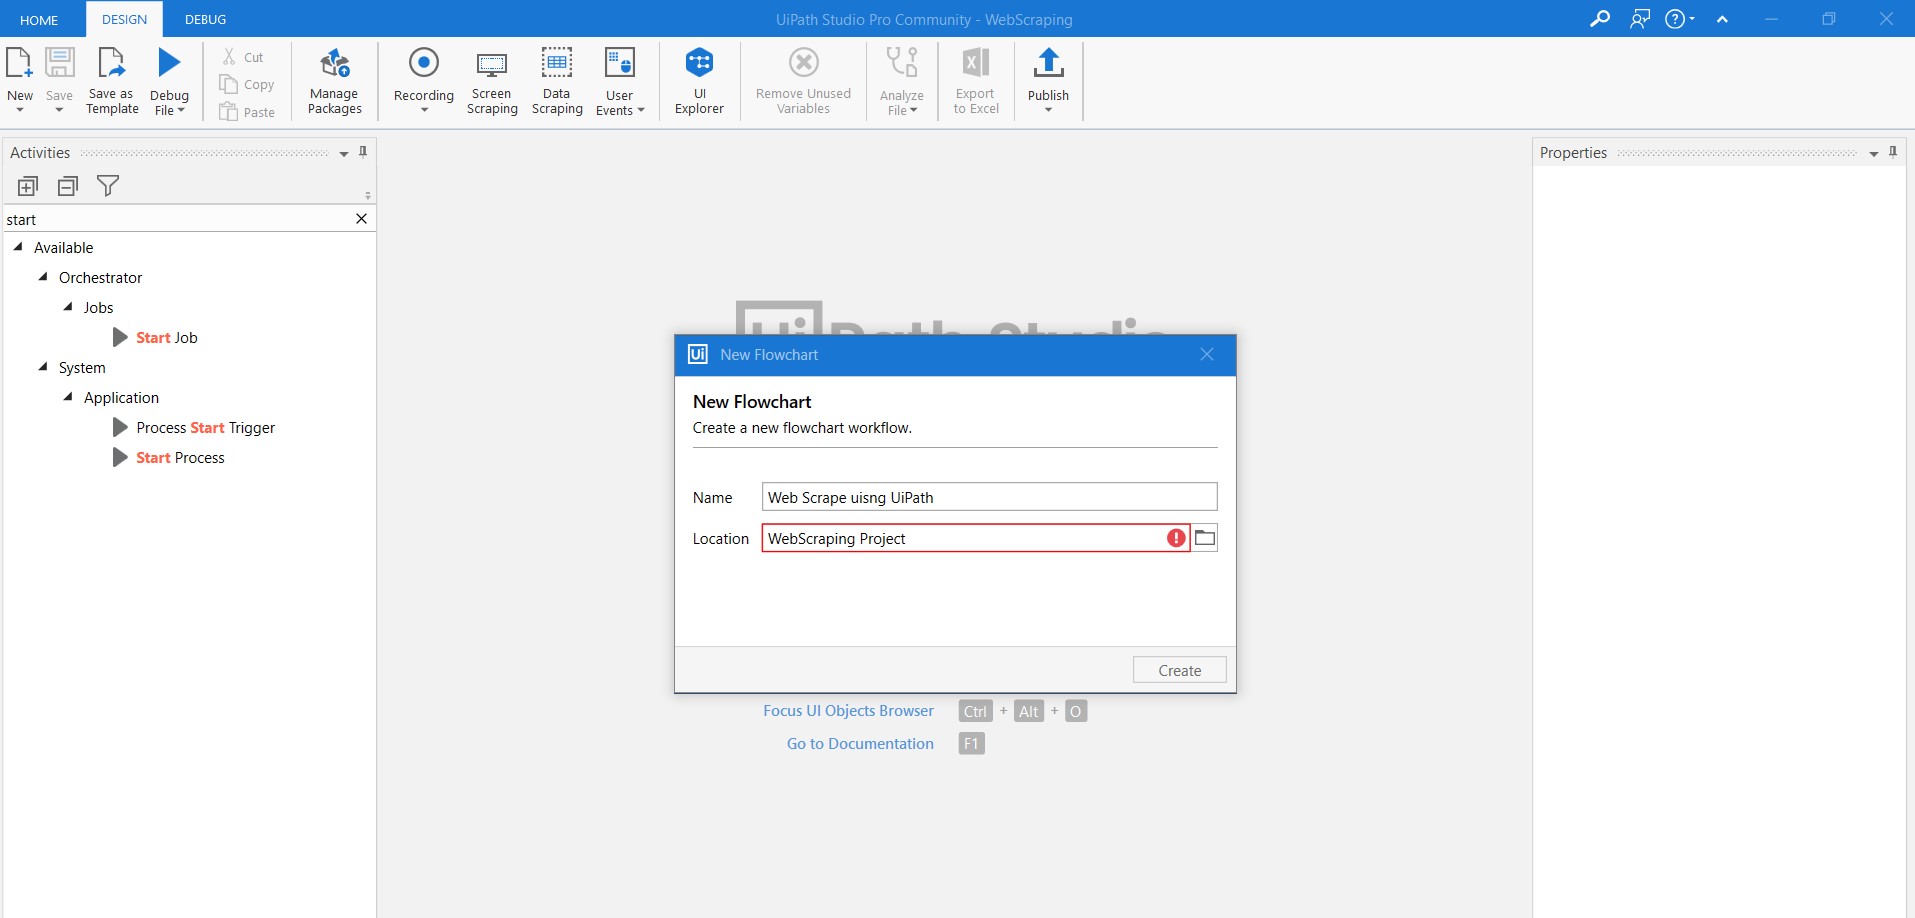Open the search magnifier in title bar
1915x918 pixels.
(1600, 19)
